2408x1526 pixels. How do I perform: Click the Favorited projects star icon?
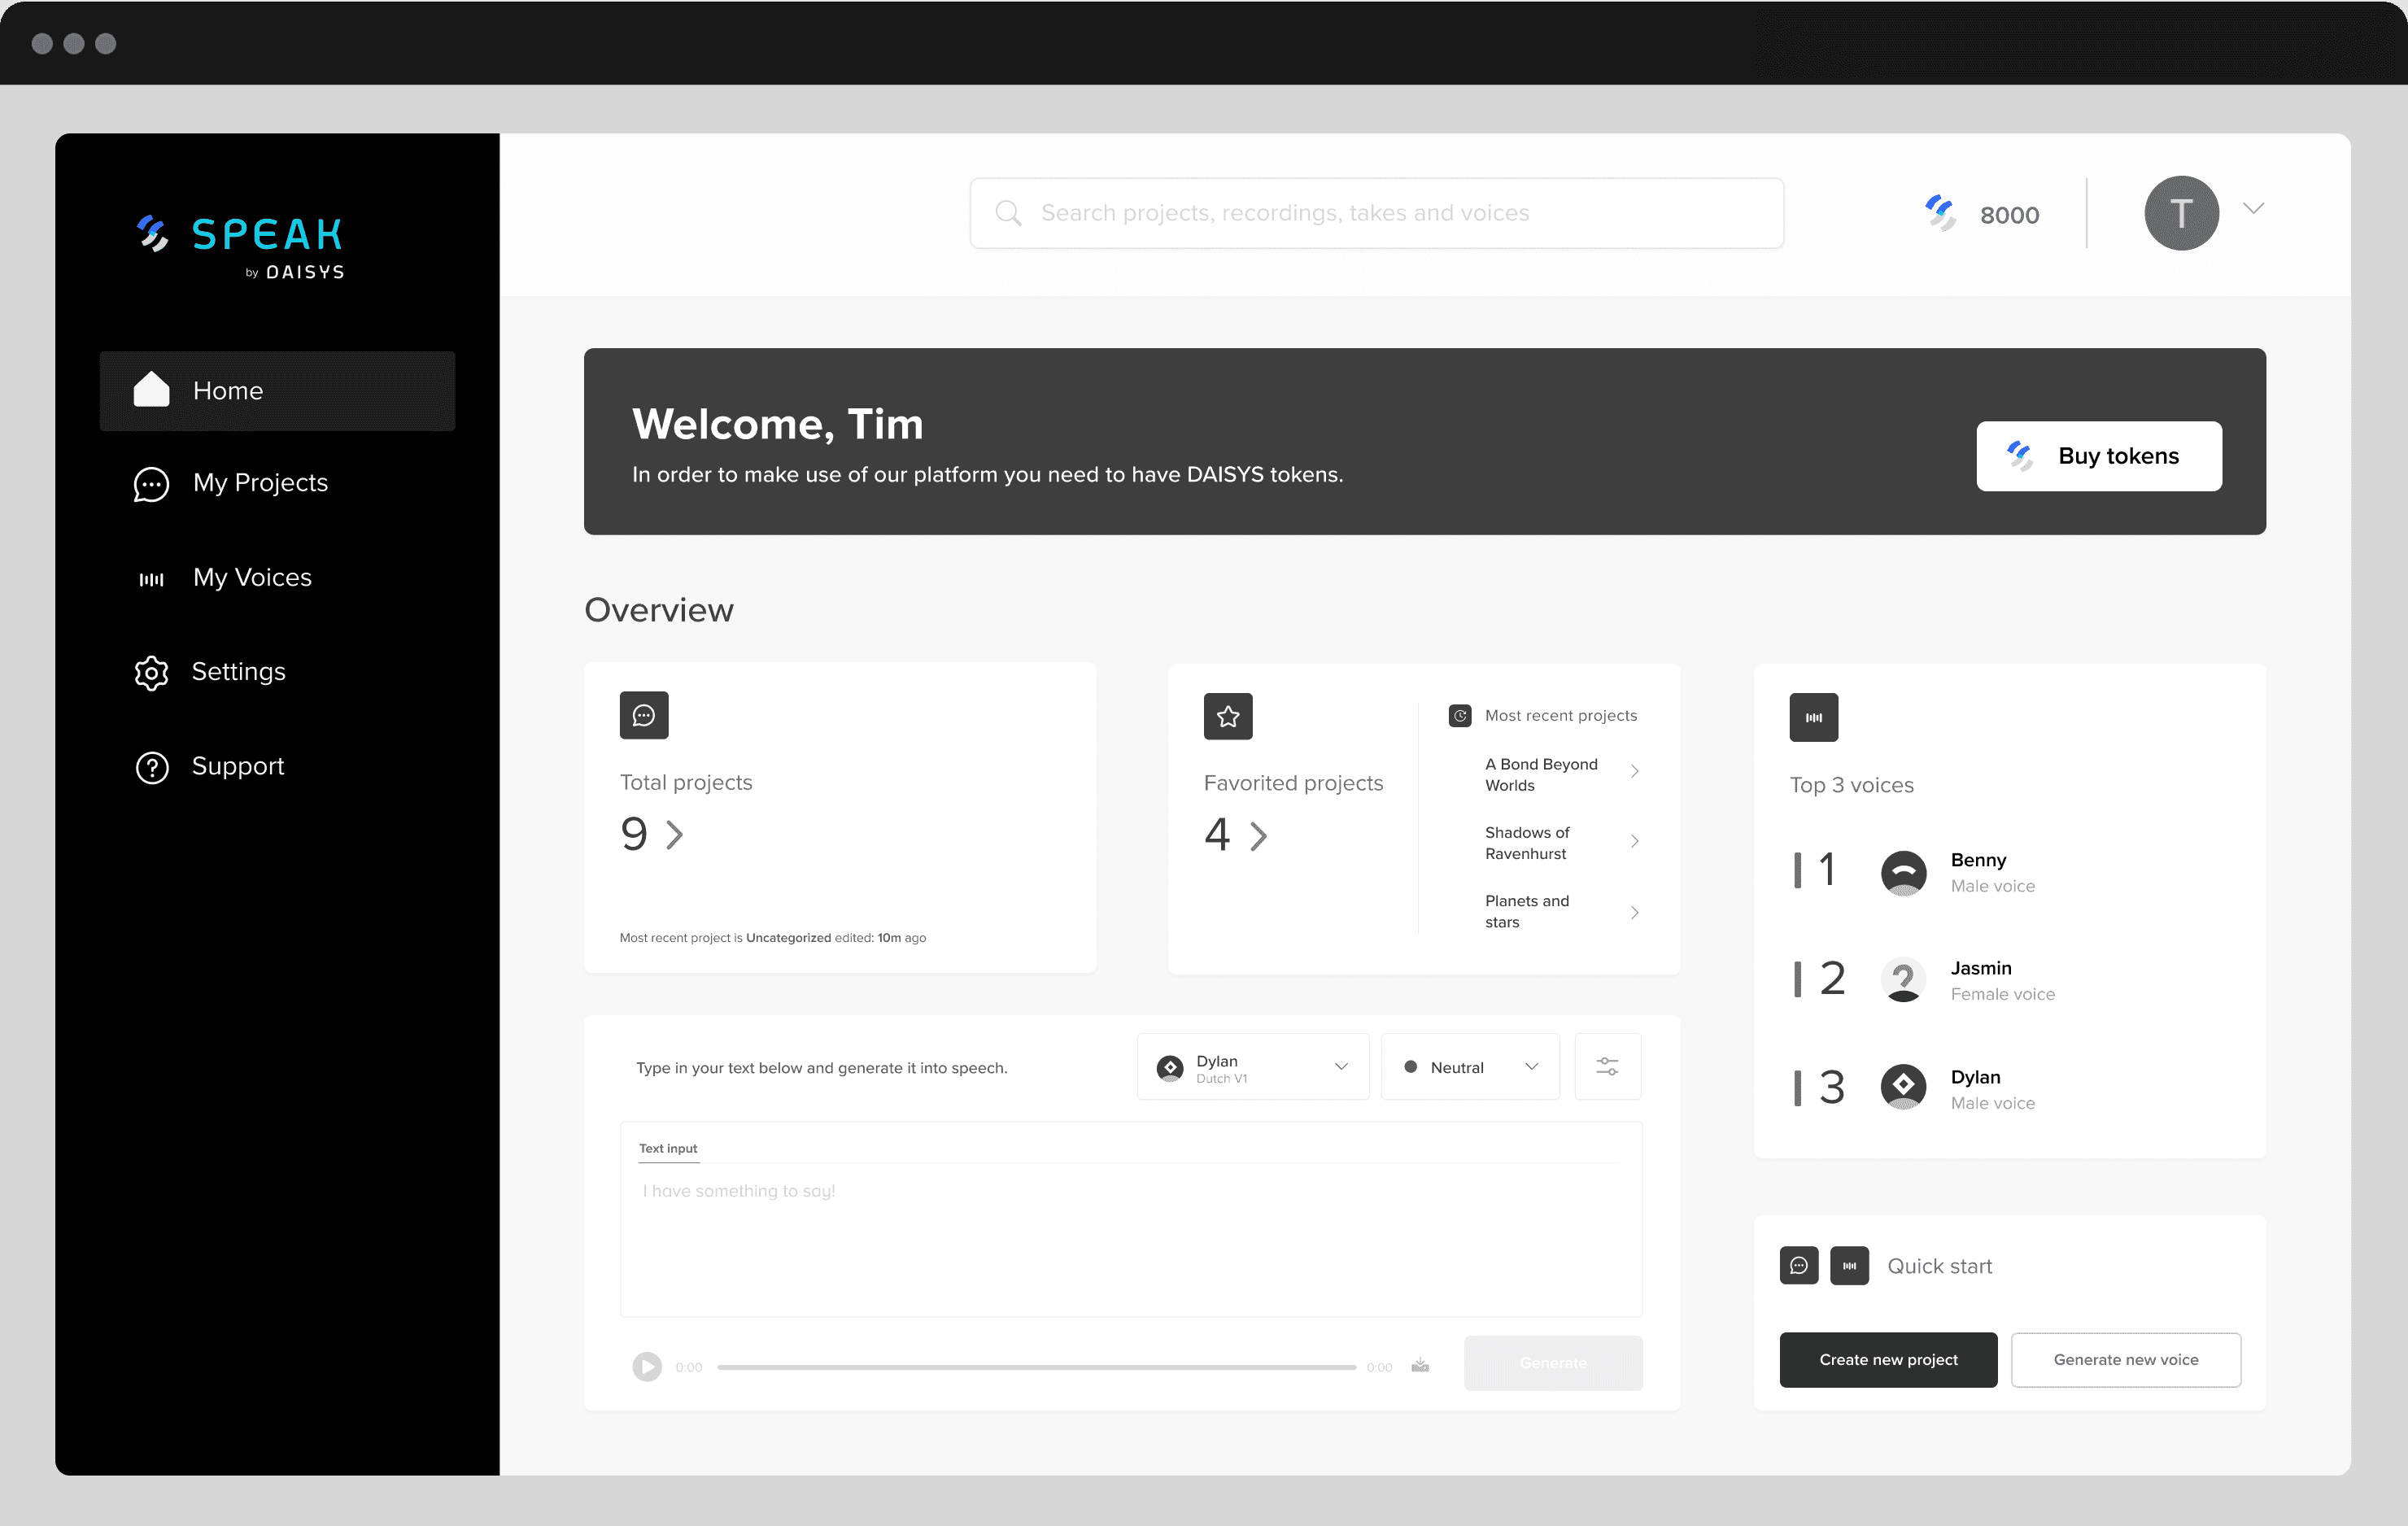[x=1228, y=716]
